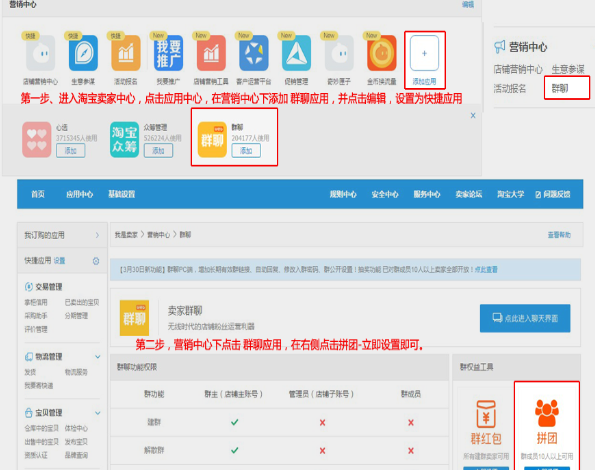The height and width of the screenshot is (470, 595).
Task: Select the yellow 群聊 icon in add-app panel
Action: click(x=212, y=140)
